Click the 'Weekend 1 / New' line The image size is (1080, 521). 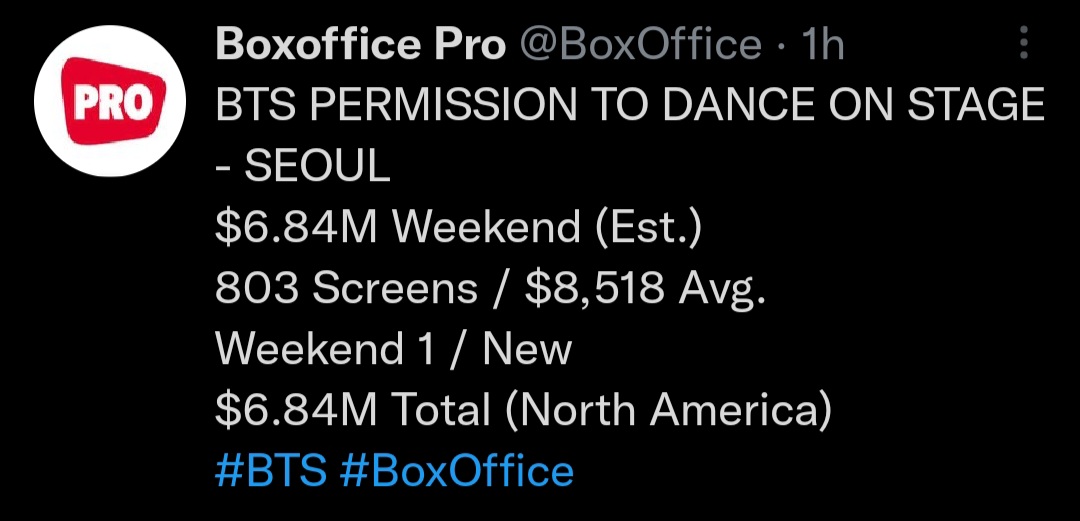click(x=393, y=349)
